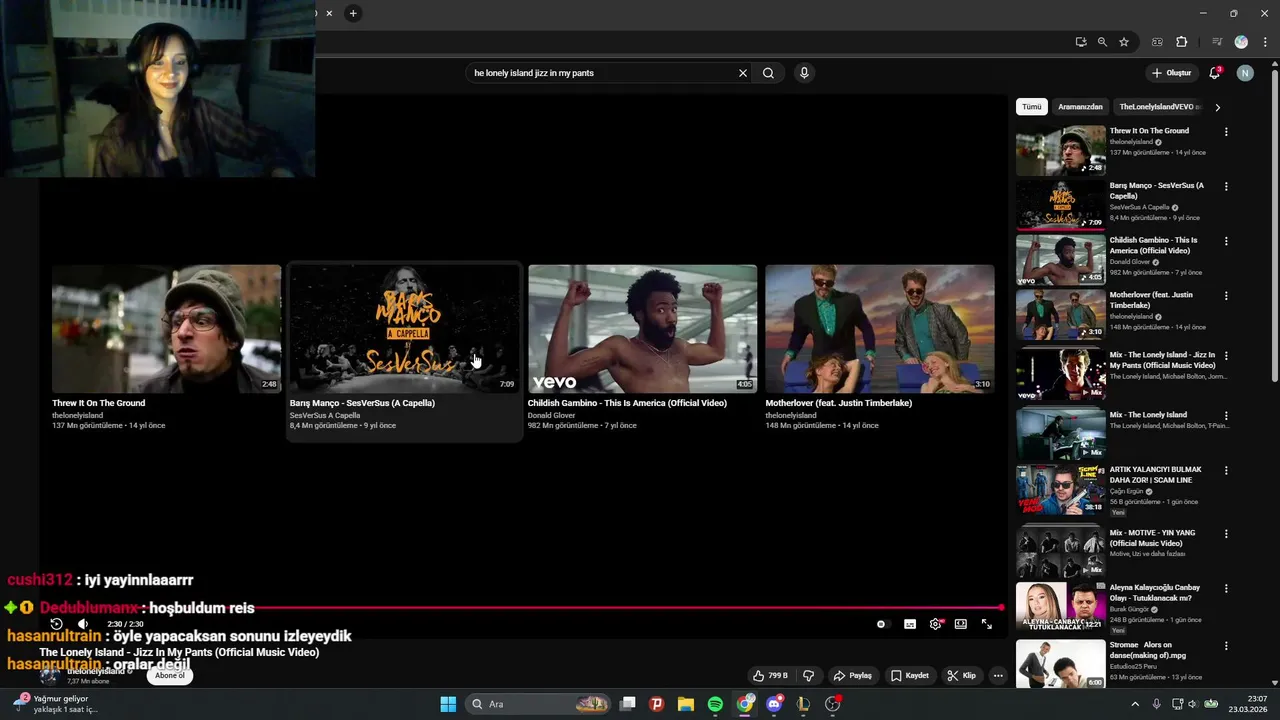Subscribe with the Abone ol button
The width and height of the screenshot is (1280, 720).
tap(169, 676)
